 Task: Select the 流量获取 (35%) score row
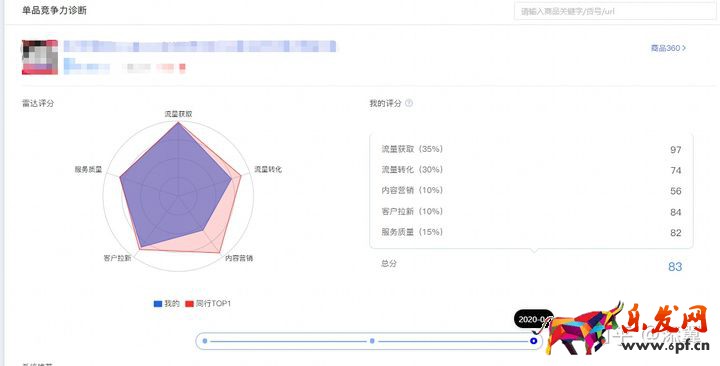[531, 149]
